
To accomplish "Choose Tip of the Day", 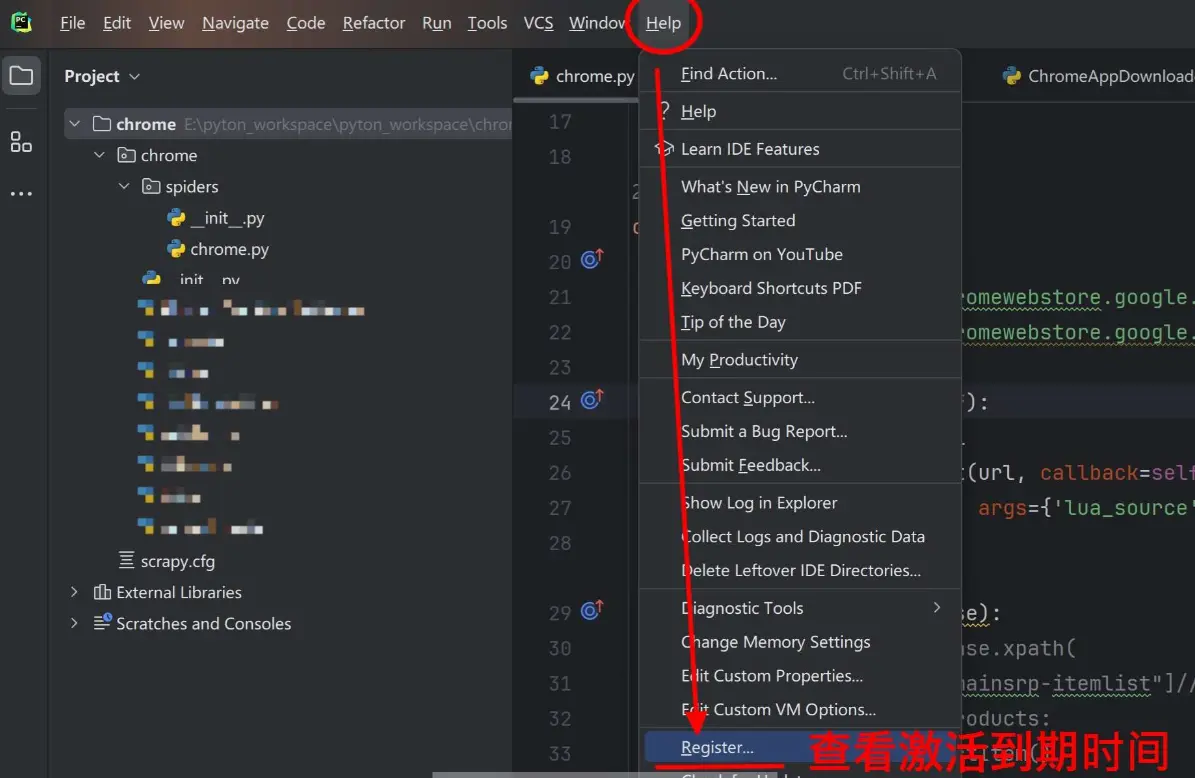I will pyautogui.click(x=800, y=322).
